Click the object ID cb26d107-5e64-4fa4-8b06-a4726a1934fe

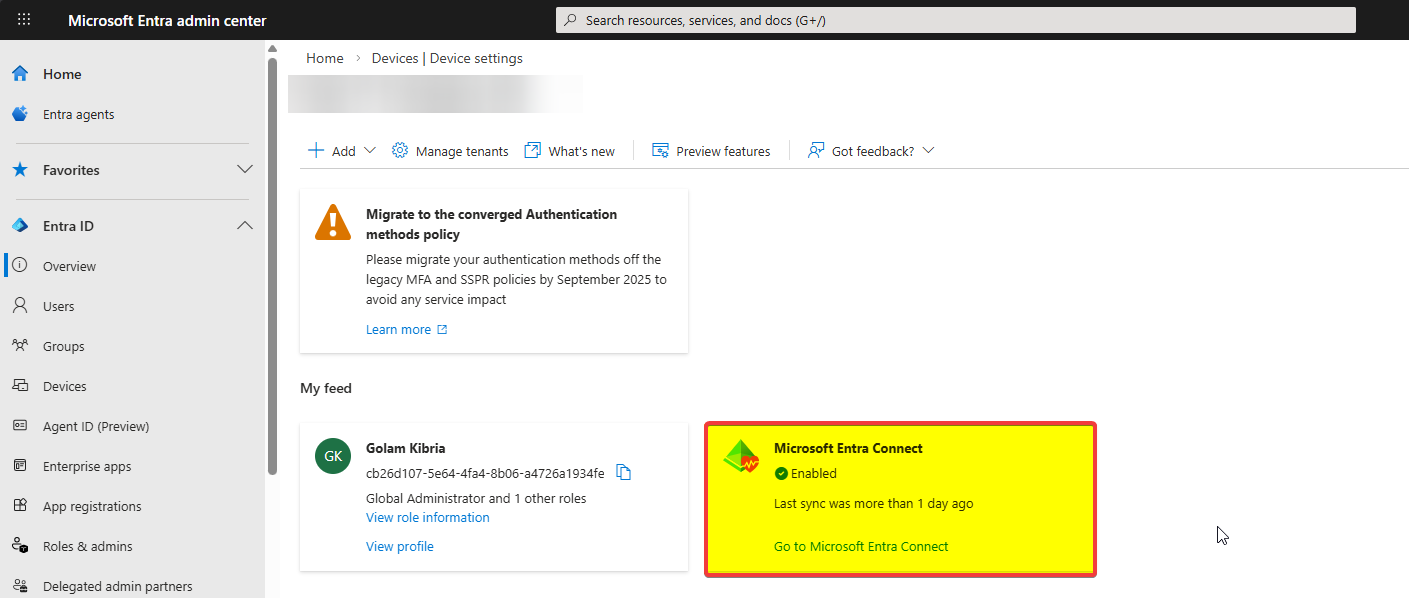[485, 473]
